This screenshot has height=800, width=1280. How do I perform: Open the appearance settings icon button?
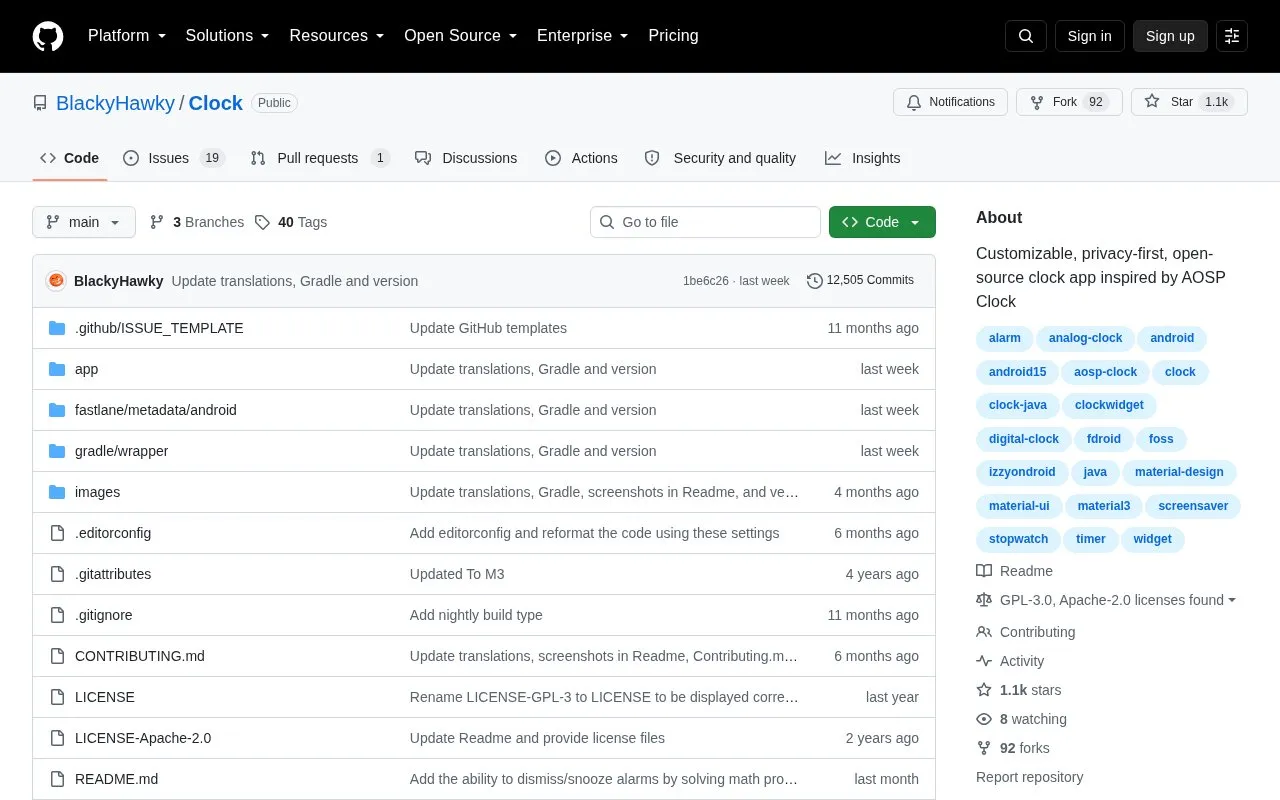tap(1232, 36)
